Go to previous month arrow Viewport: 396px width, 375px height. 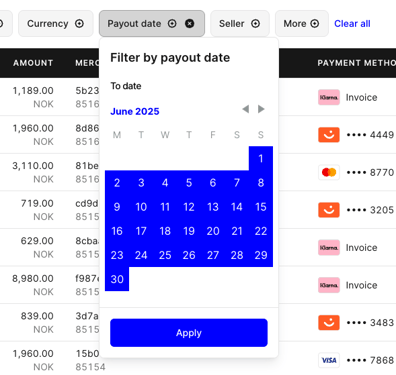pos(246,109)
